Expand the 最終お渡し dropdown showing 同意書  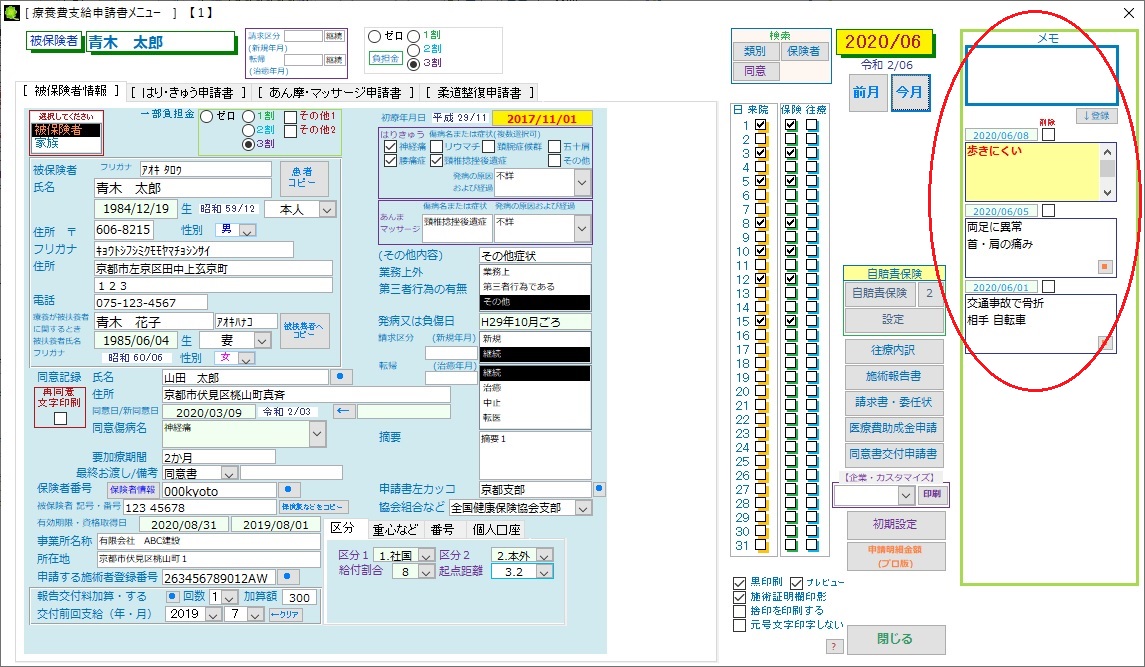[x=229, y=473]
